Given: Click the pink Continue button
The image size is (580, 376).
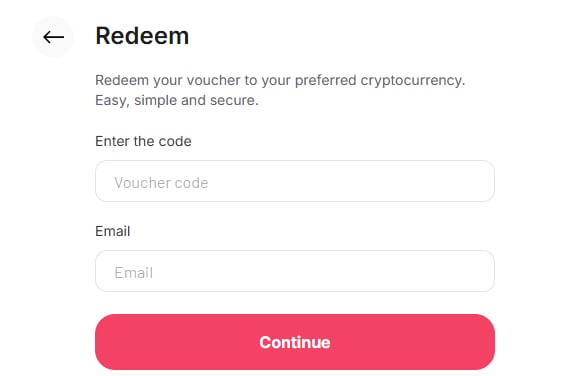Looking at the screenshot, I should click(x=295, y=342).
